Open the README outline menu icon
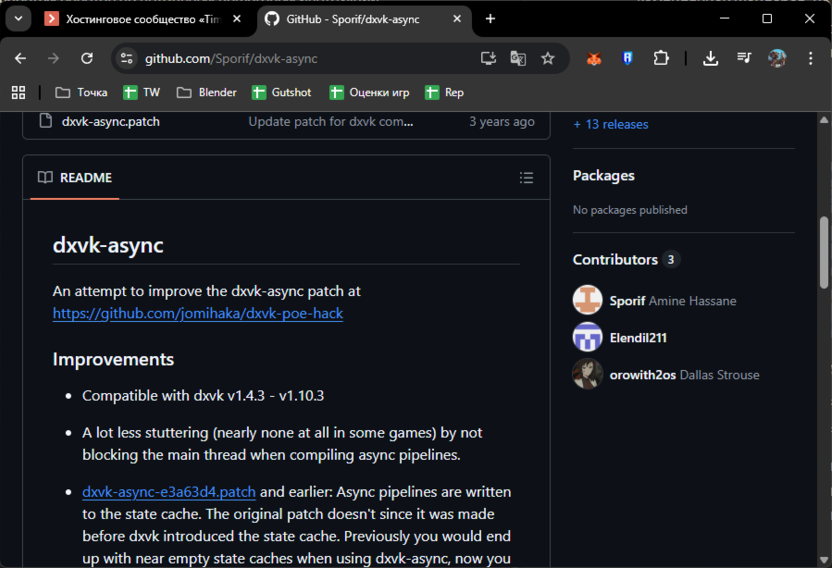832x568 pixels. [x=526, y=178]
